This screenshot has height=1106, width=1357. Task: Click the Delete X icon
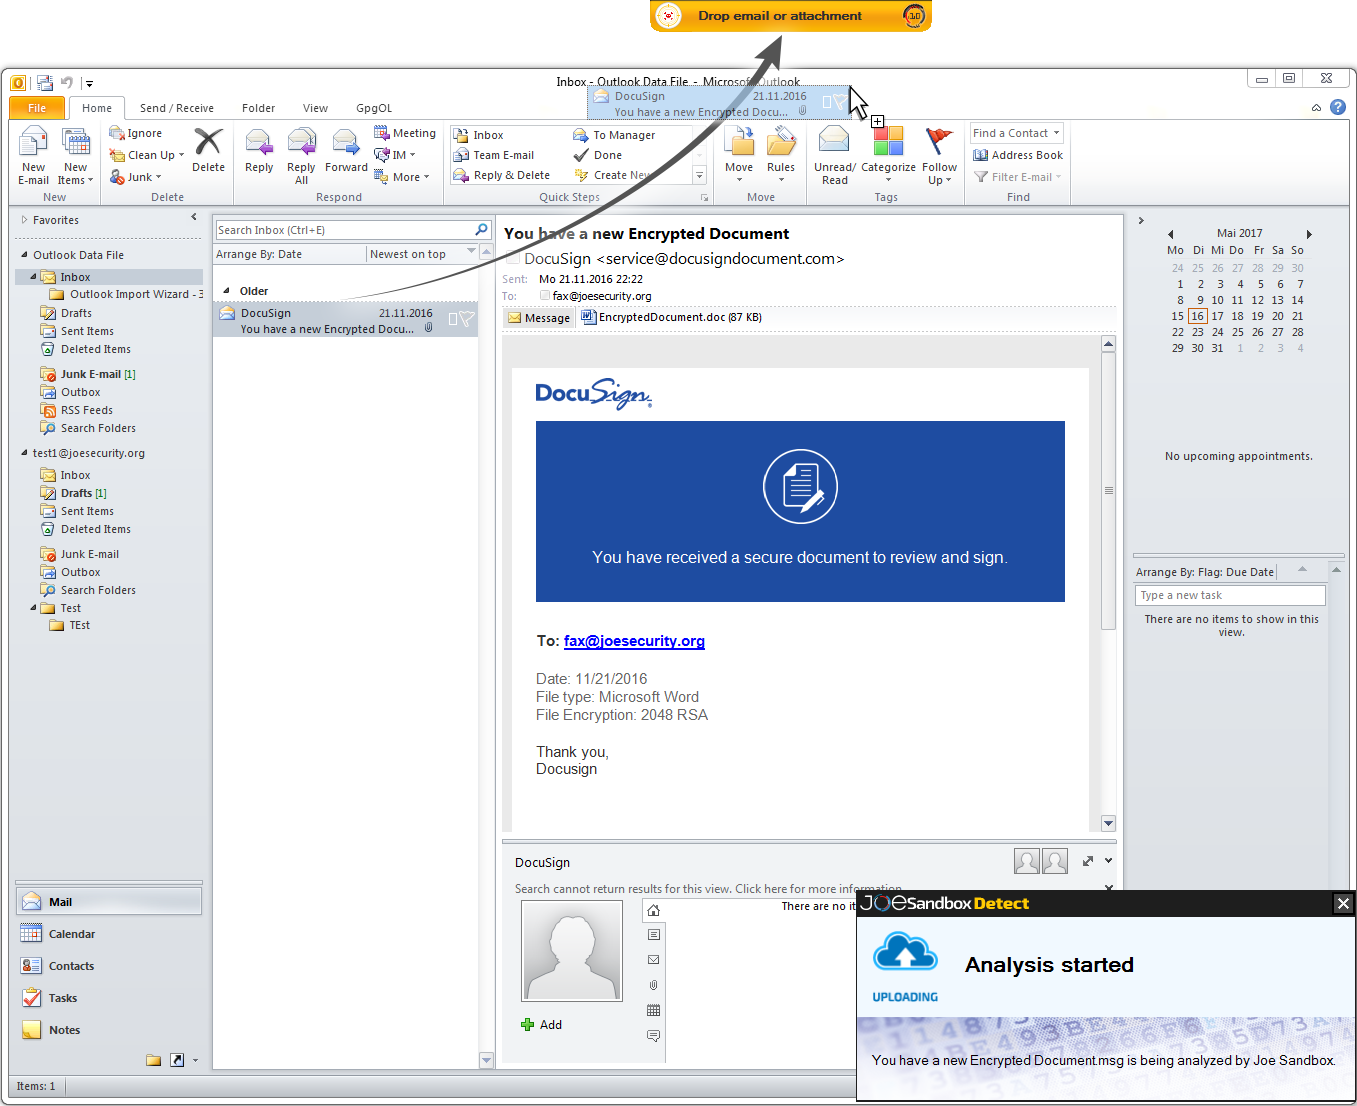pos(208,141)
